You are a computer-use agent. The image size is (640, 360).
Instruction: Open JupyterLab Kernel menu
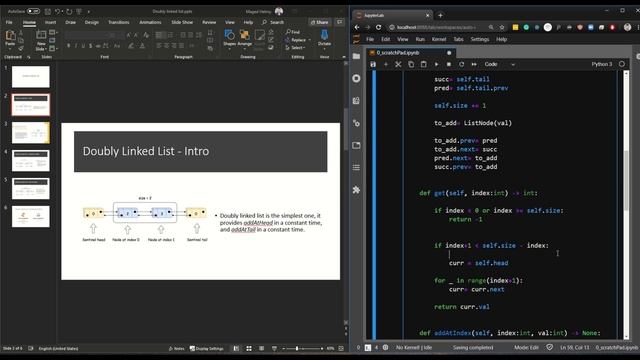[x=439, y=39]
